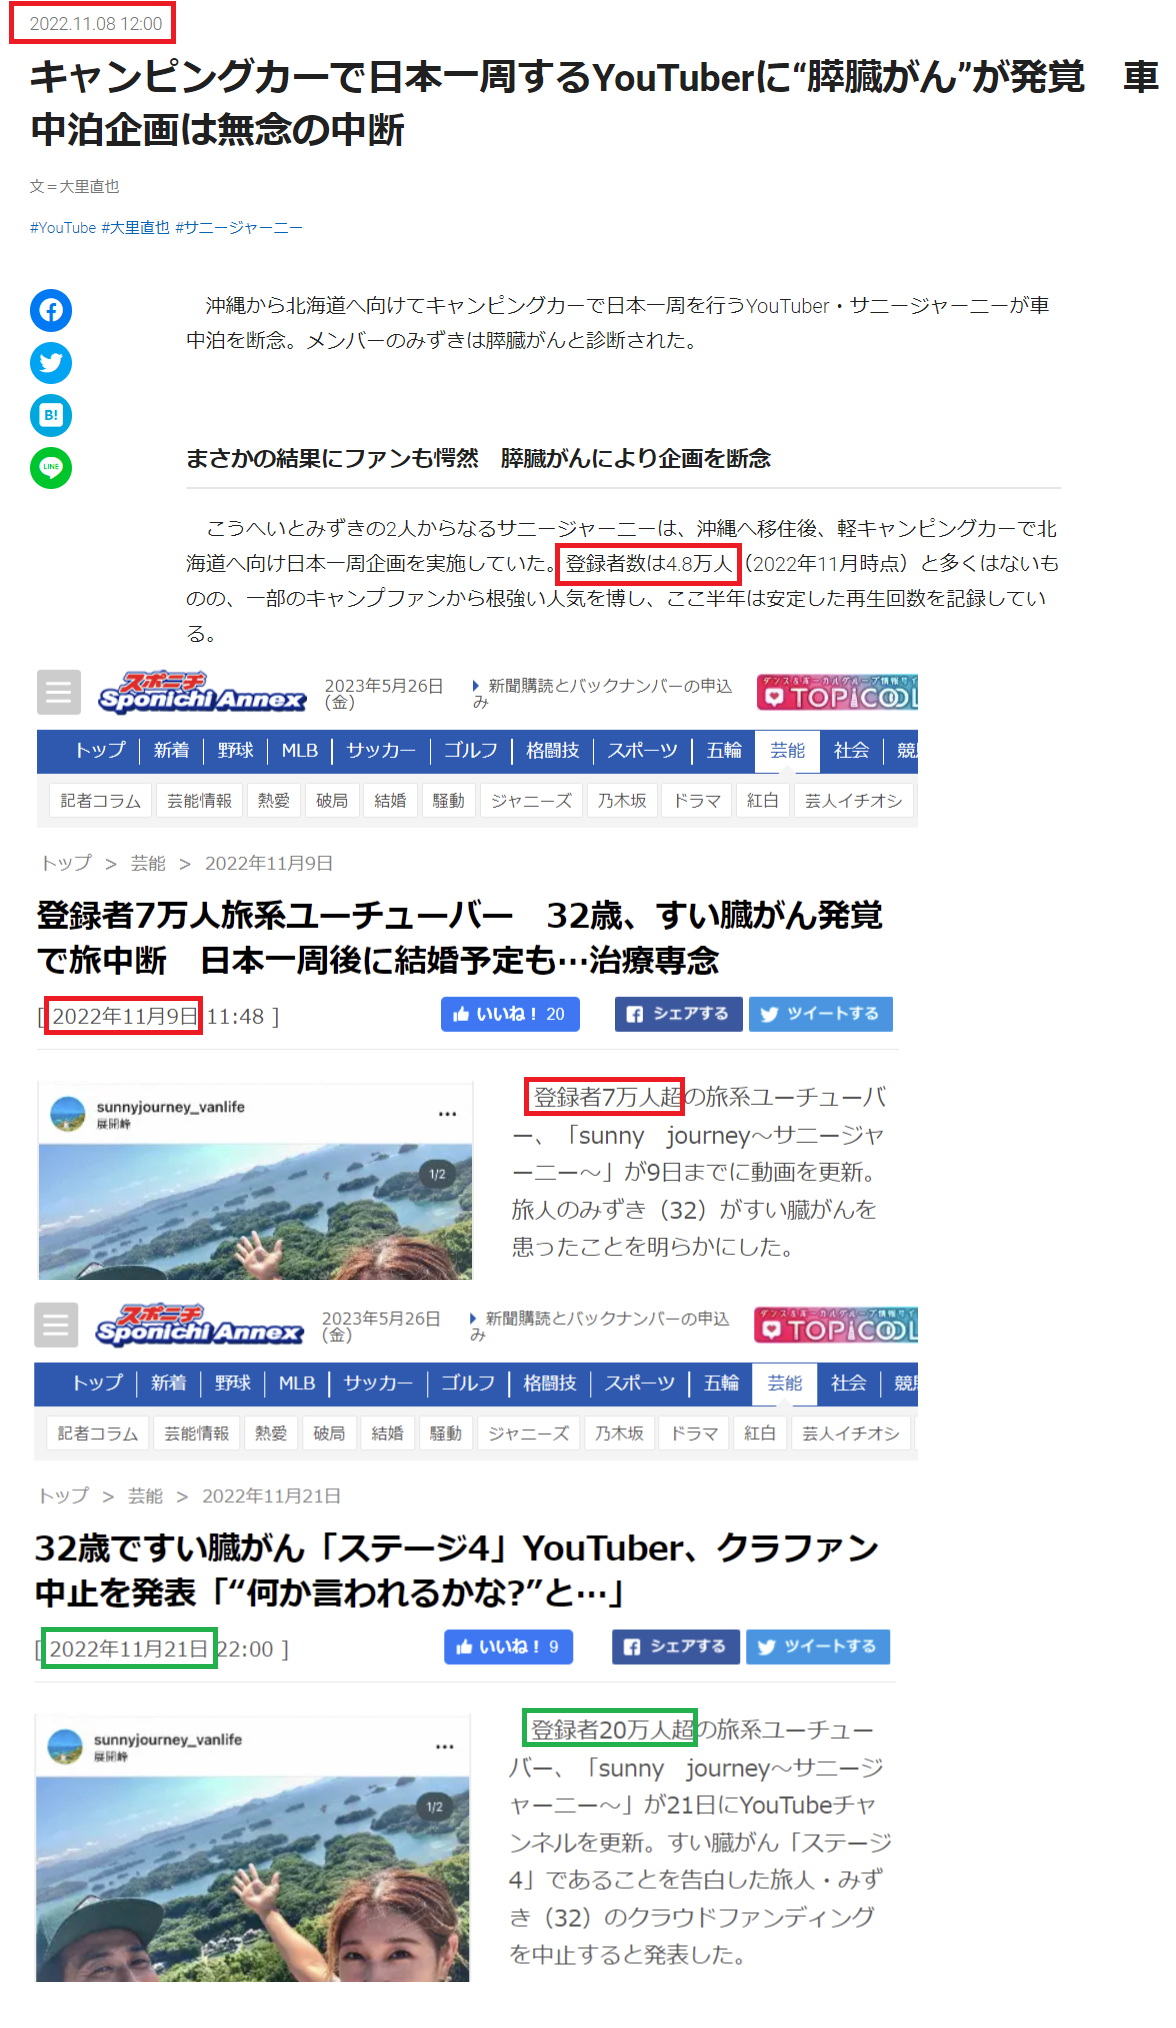The width and height of the screenshot is (1176, 2028).
Task: Select the サッカー tab on the November 9 page navigation
Action: coord(381,750)
